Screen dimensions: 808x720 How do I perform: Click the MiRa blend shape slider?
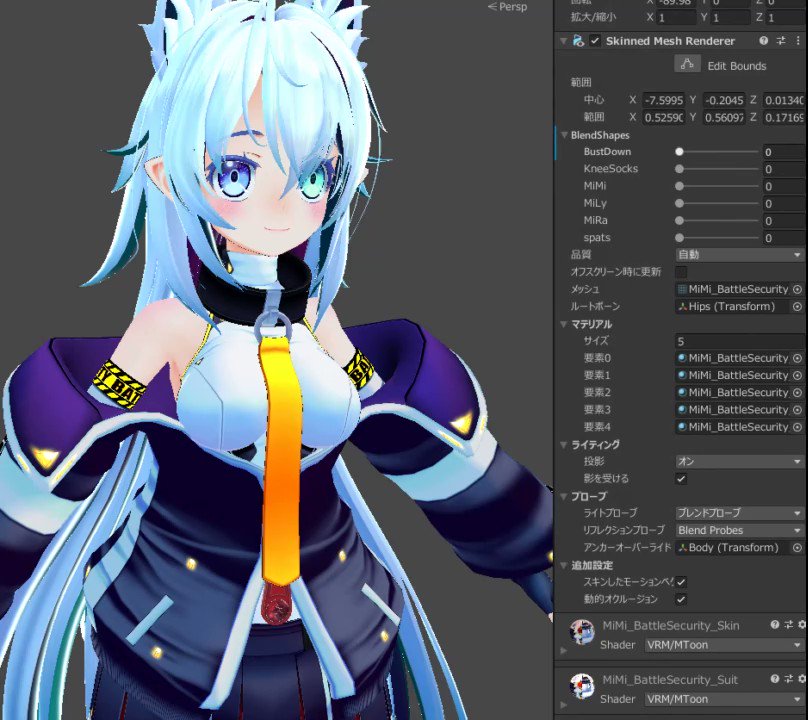(x=717, y=221)
